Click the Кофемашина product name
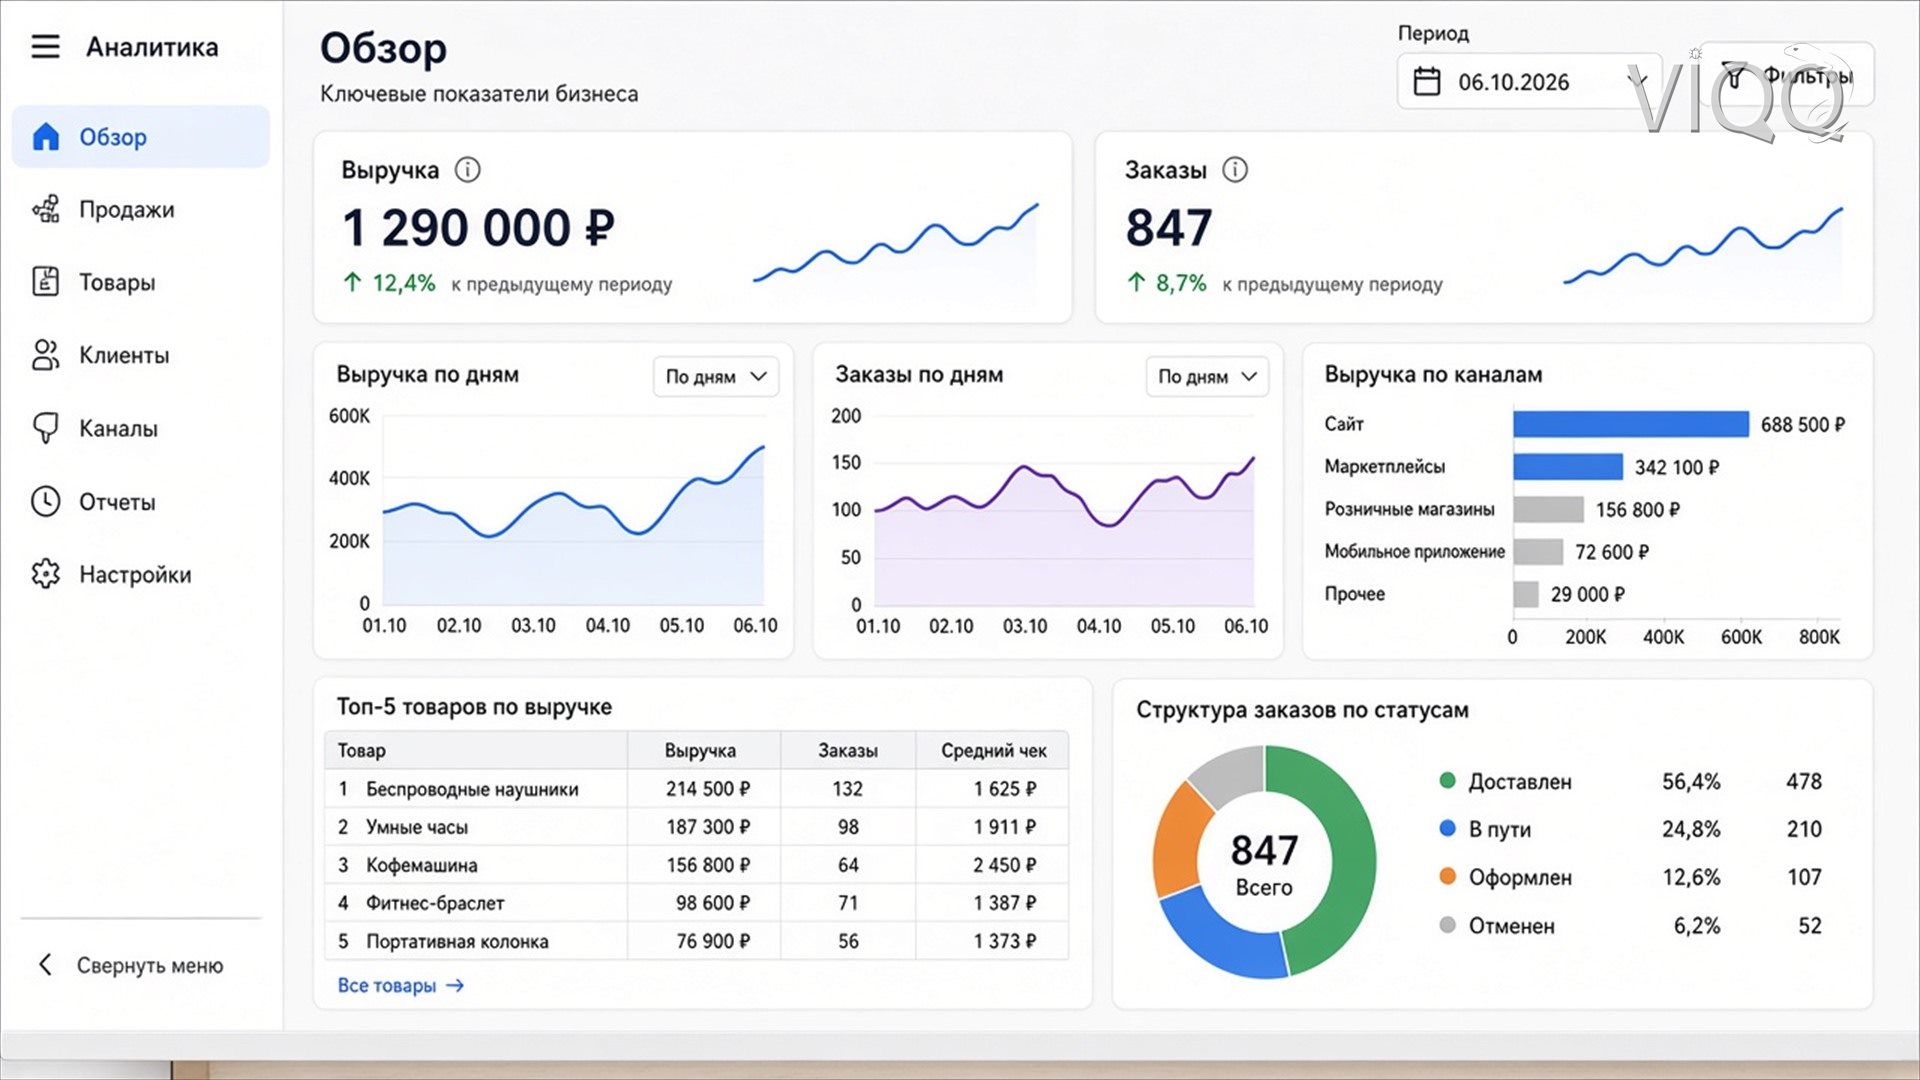This screenshot has width=1920, height=1080. click(421, 865)
